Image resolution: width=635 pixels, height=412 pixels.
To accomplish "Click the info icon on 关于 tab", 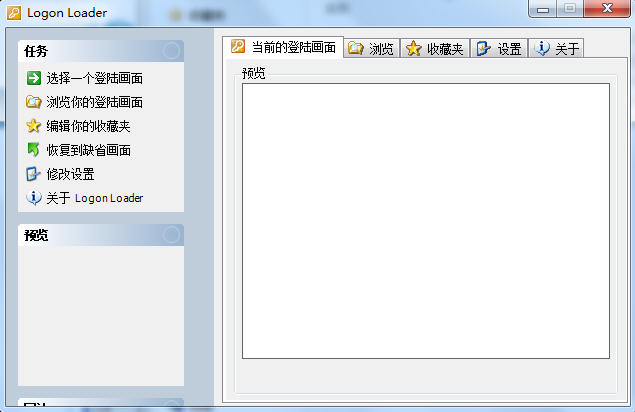I will tap(542, 48).
